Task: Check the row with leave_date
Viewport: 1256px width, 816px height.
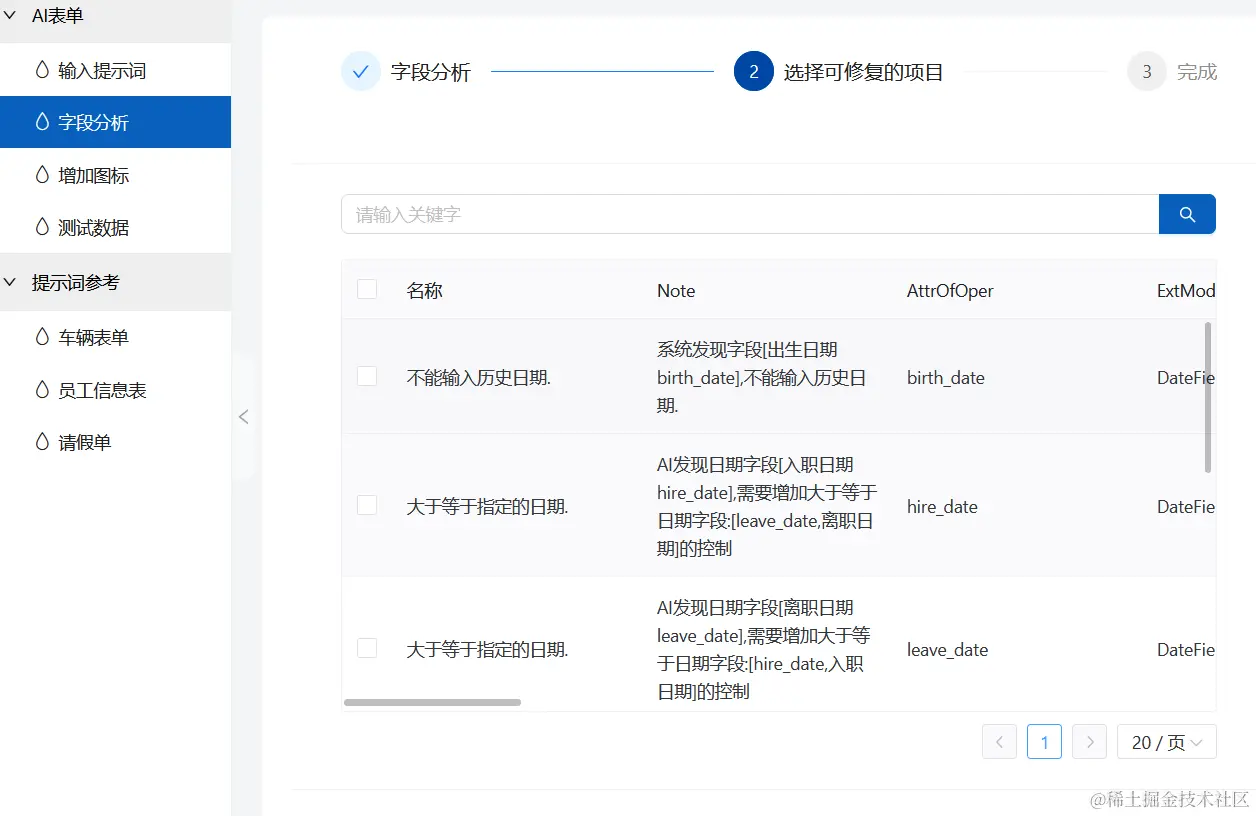Action: click(x=367, y=648)
